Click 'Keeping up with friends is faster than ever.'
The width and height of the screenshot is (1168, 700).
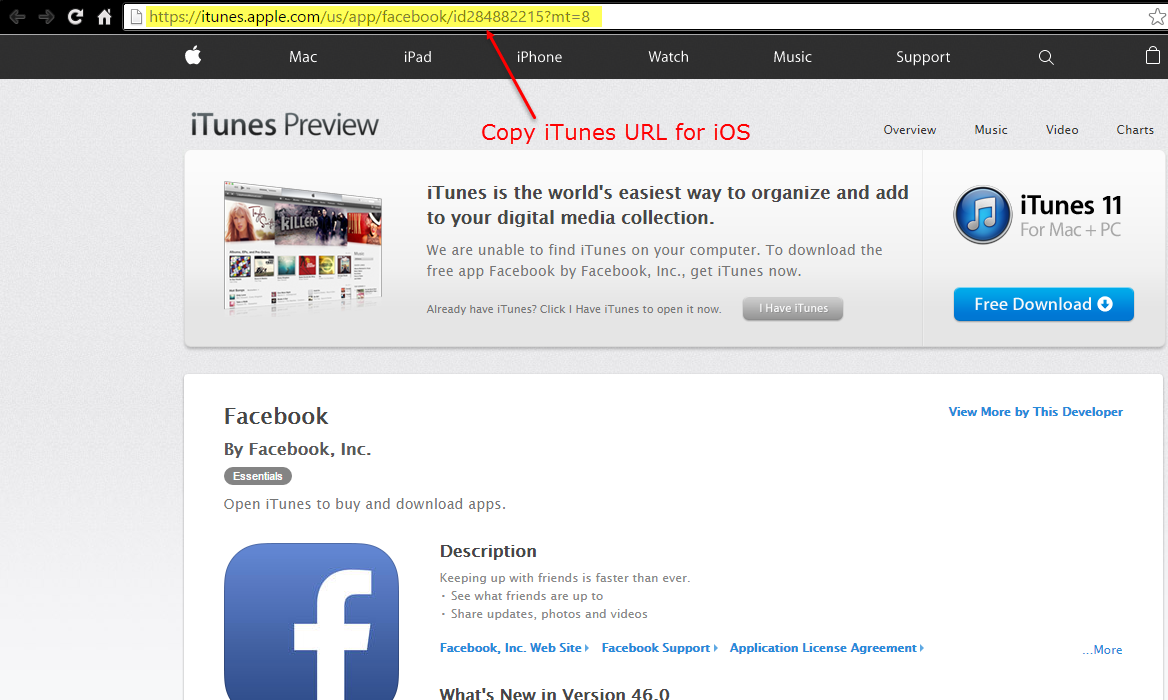565,578
